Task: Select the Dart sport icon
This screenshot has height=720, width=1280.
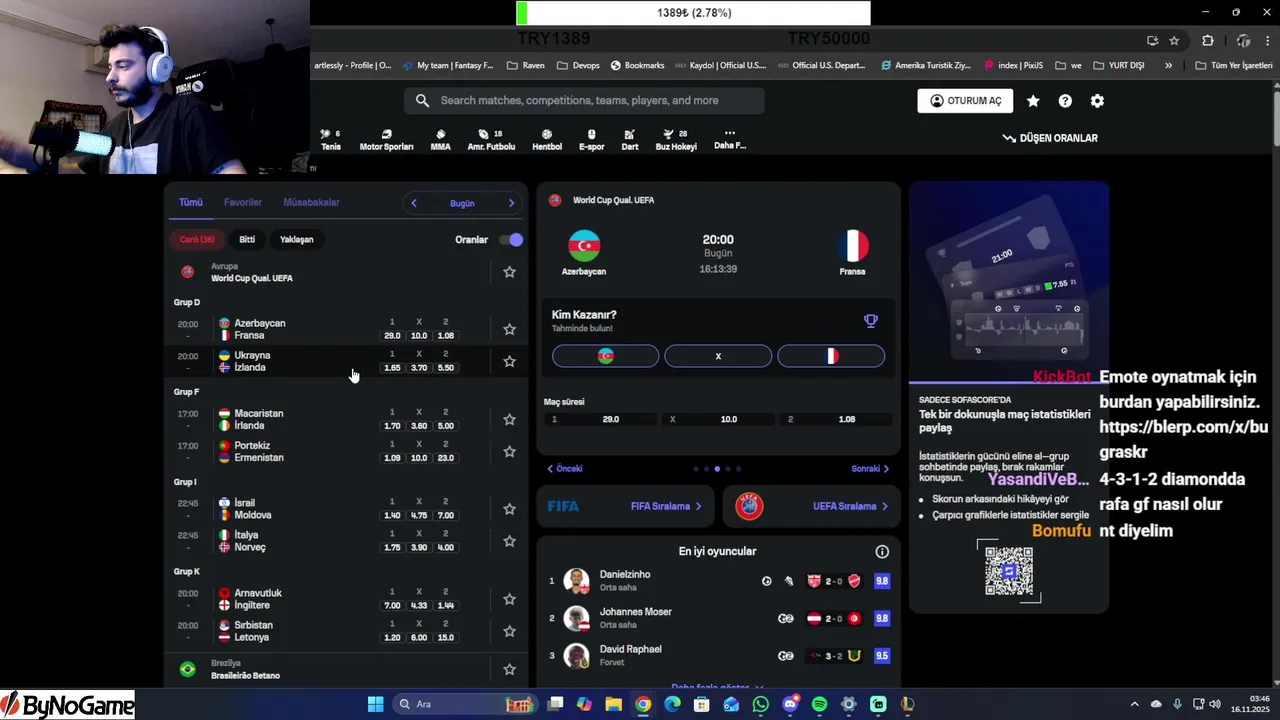Action: pos(629,140)
